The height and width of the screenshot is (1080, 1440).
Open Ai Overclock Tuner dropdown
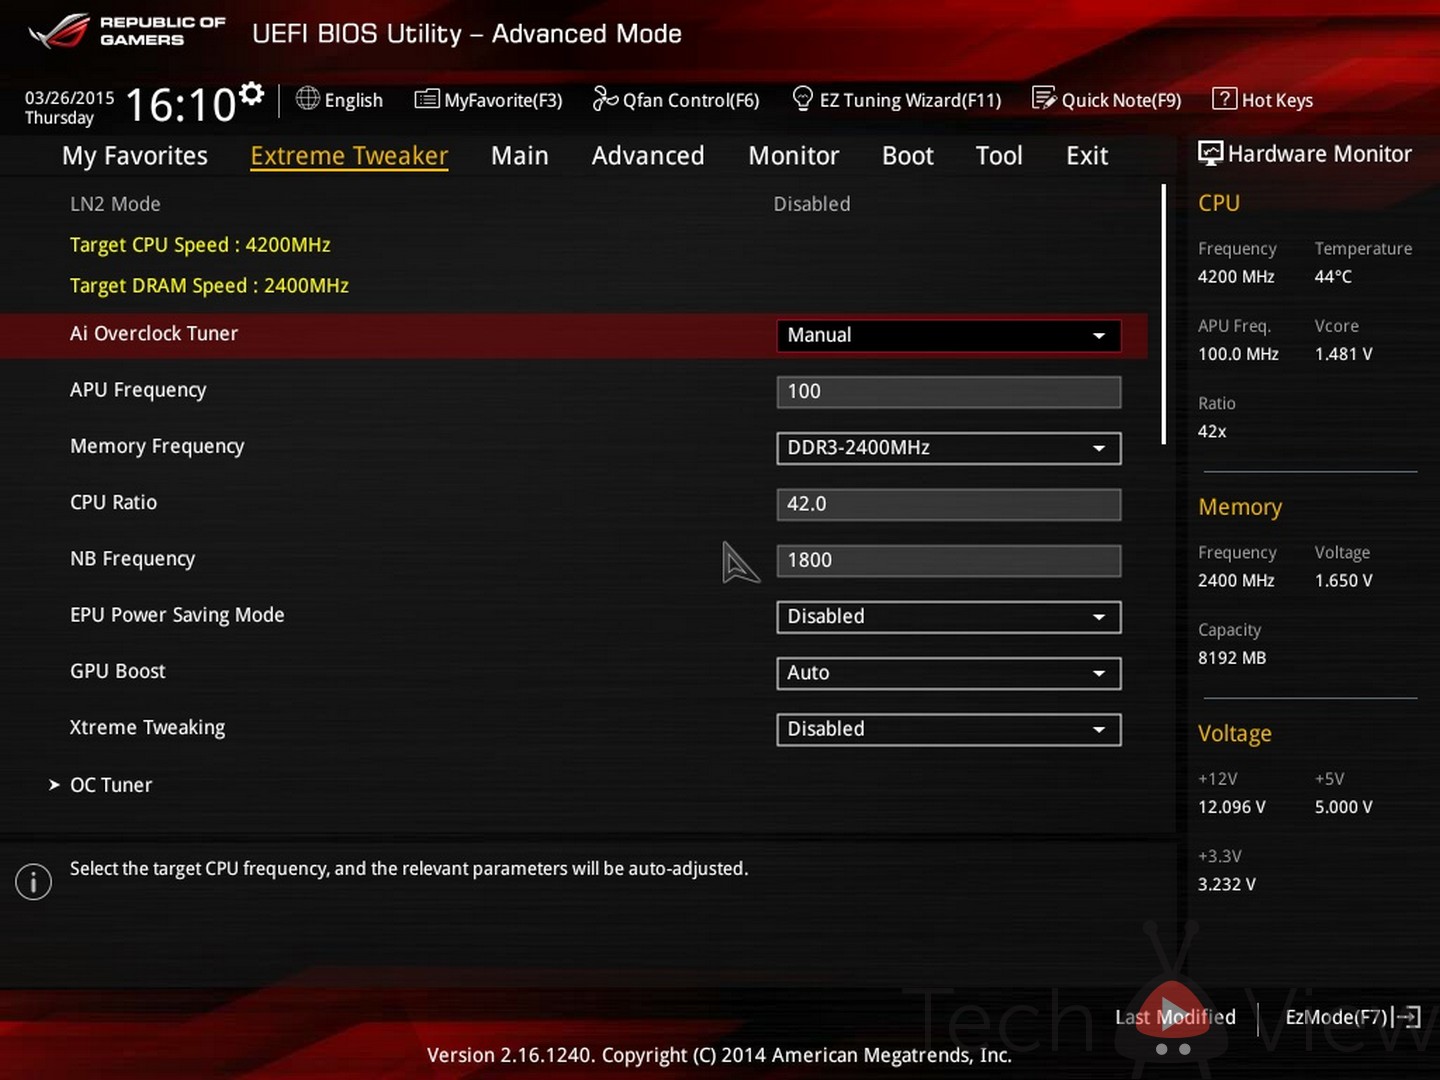click(948, 335)
